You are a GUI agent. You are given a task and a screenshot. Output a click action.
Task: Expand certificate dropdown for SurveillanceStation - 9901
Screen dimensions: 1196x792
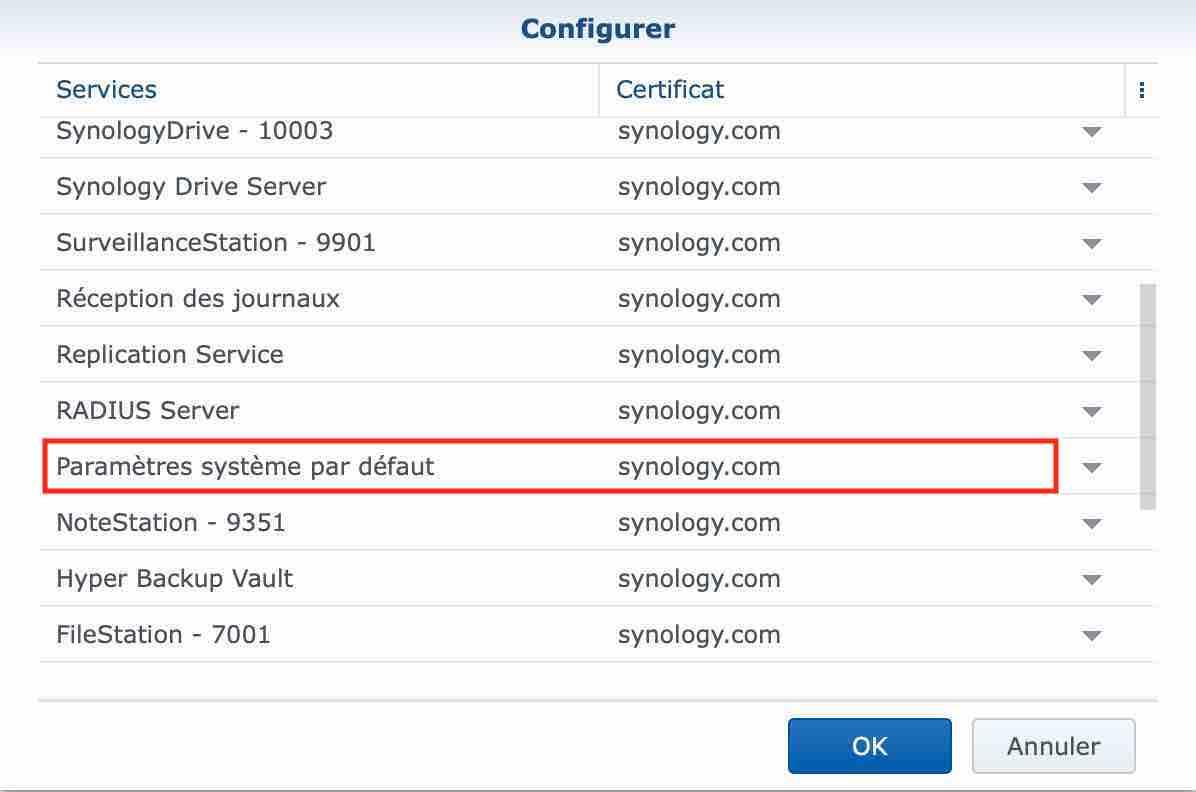1092,244
